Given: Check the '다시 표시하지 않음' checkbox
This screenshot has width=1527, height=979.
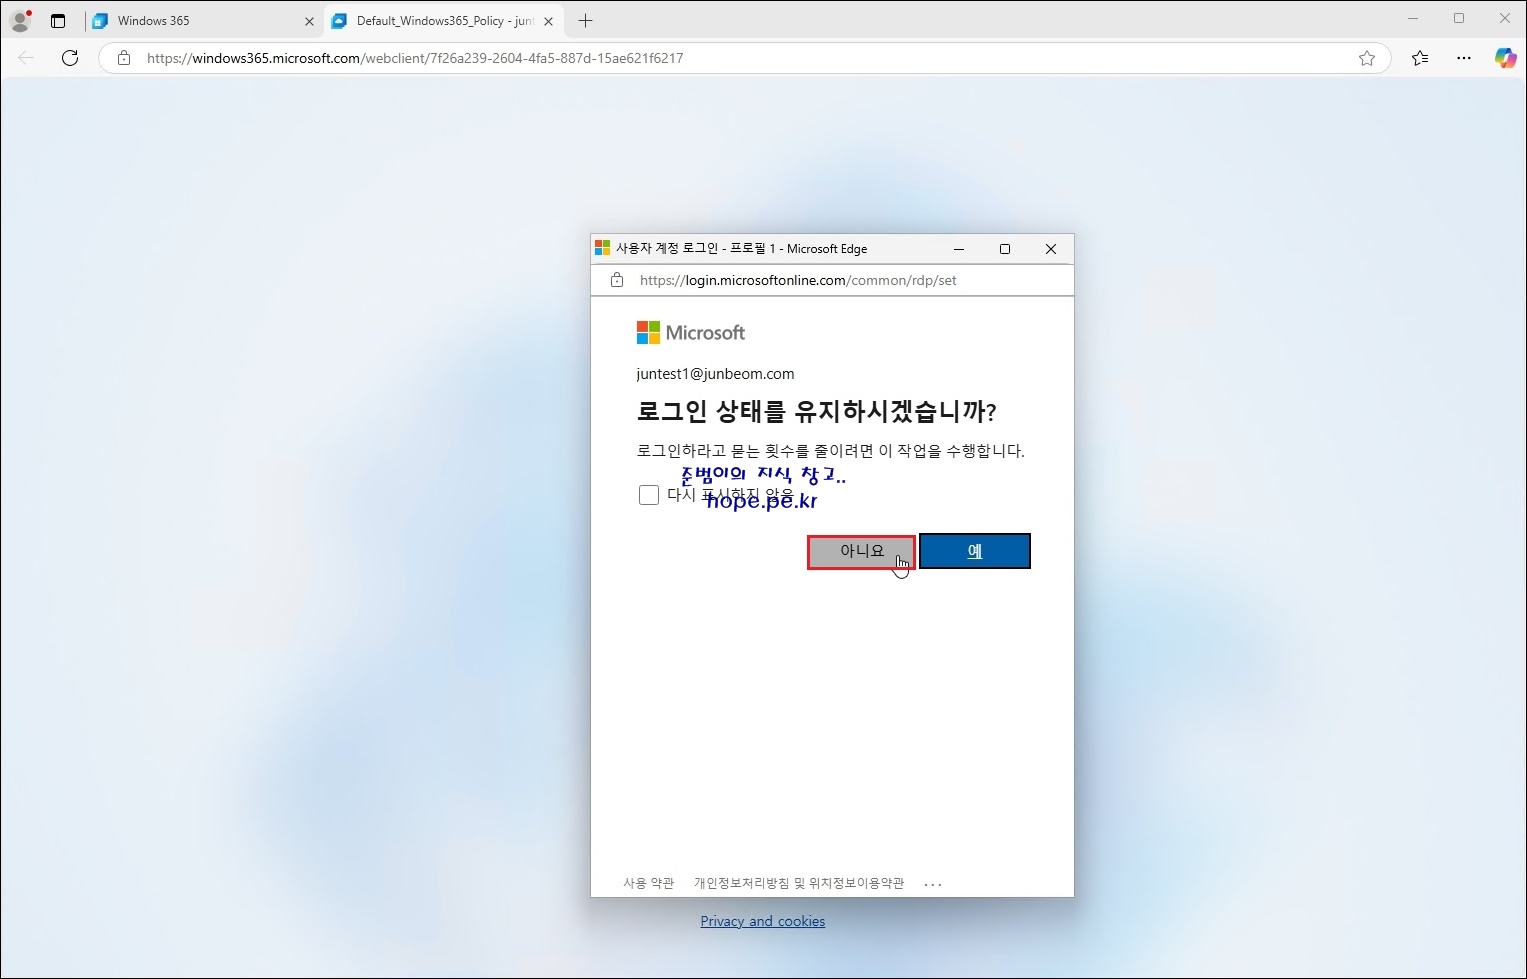Looking at the screenshot, I should click(x=649, y=495).
